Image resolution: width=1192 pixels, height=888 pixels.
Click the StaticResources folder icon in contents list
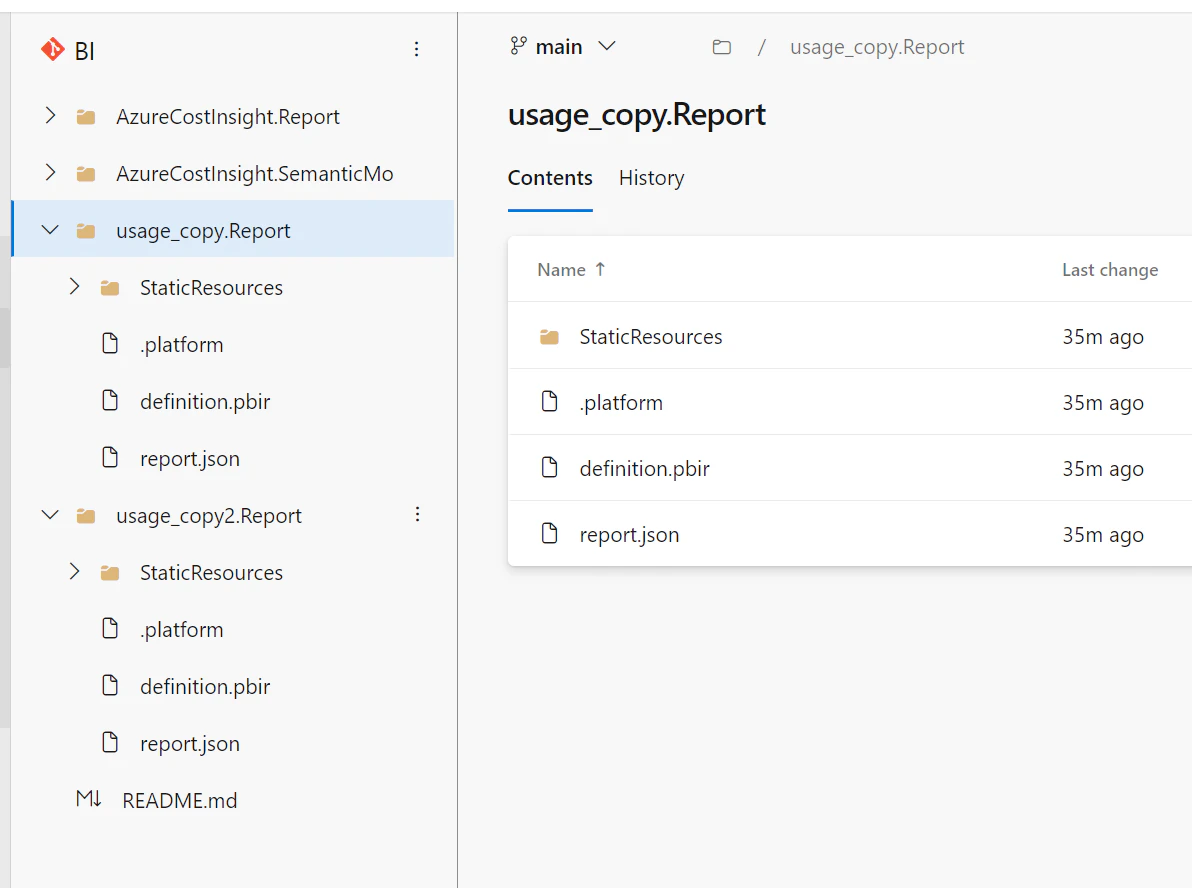(549, 337)
